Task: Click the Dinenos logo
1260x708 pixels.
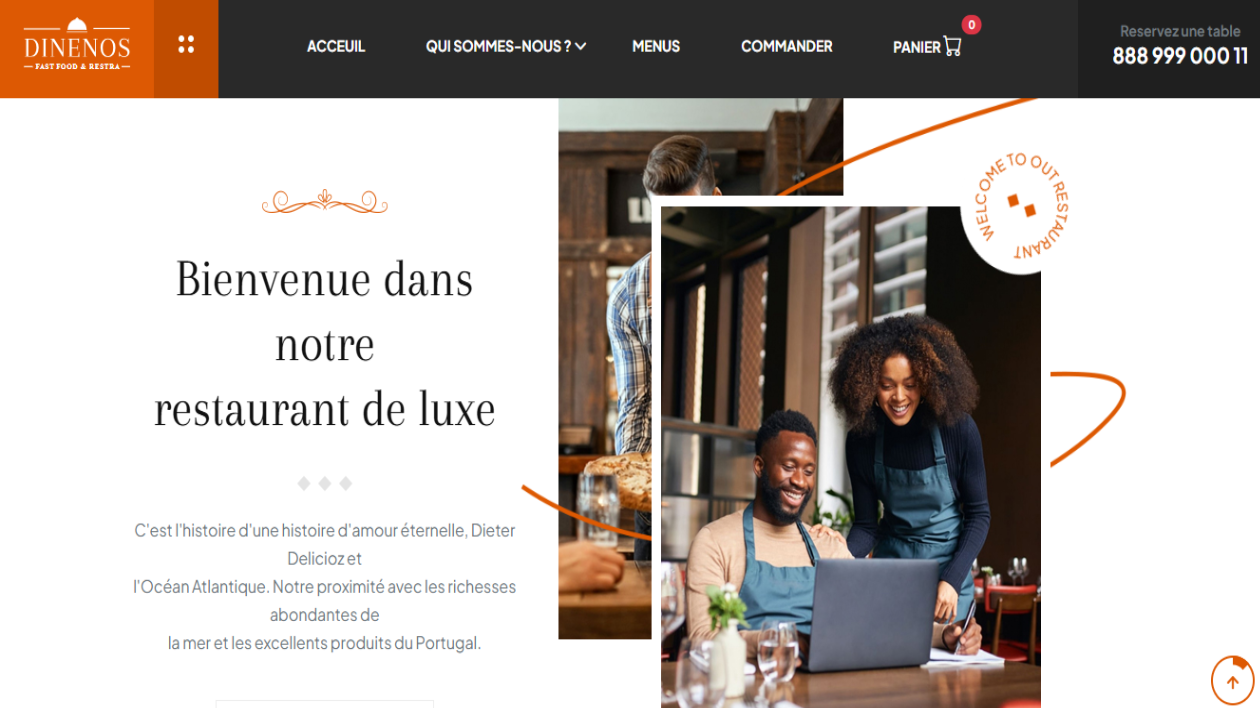Action: pos(77,44)
